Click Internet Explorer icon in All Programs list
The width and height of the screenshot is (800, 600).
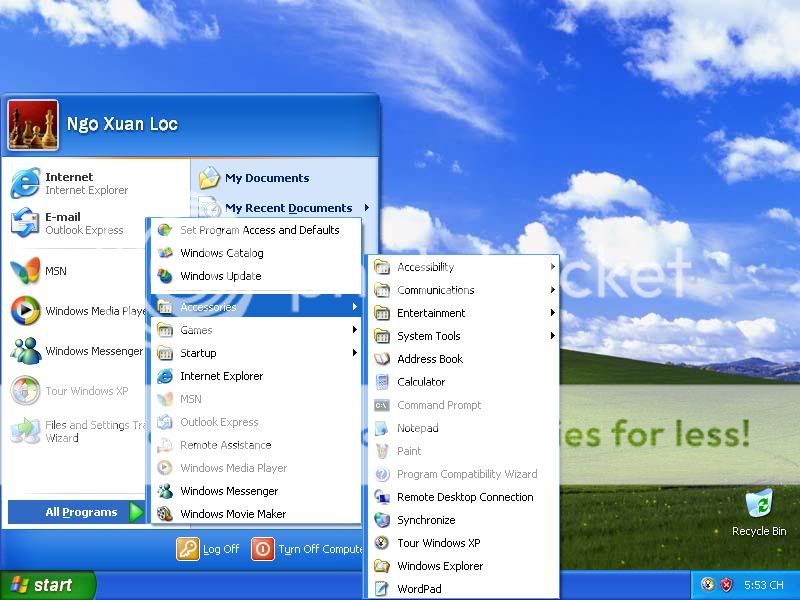coord(165,376)
